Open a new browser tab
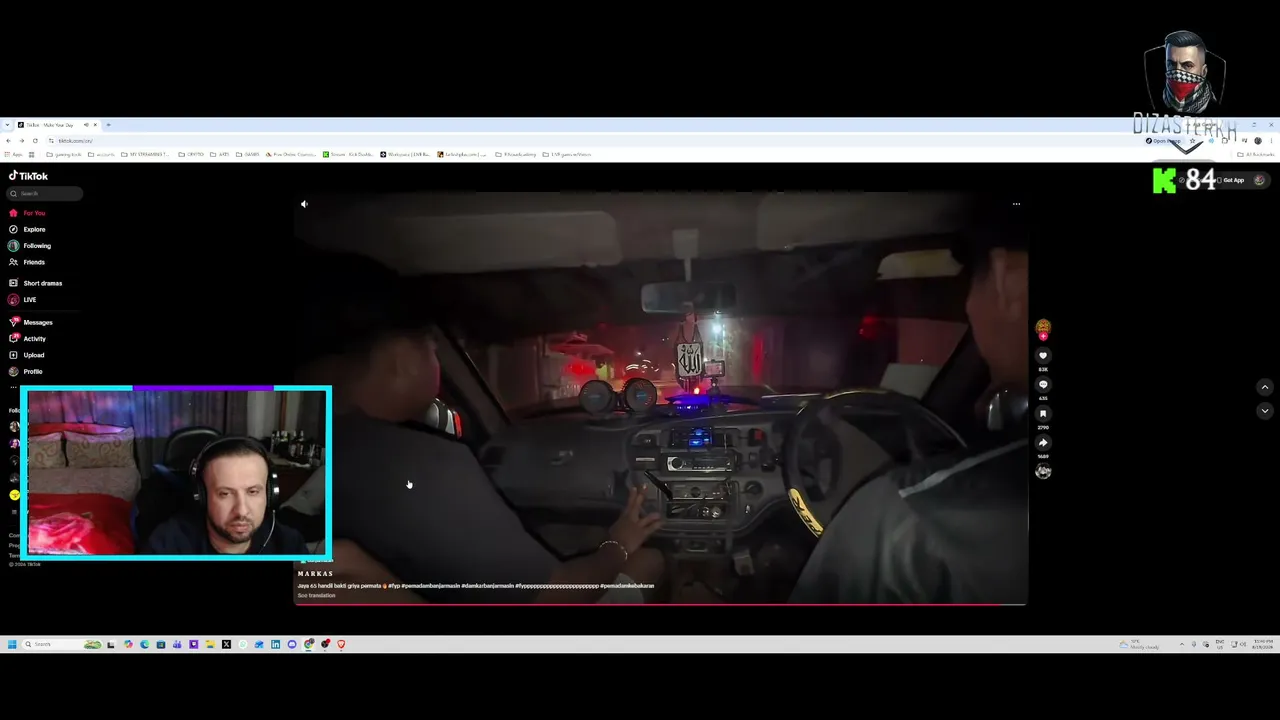1280x720 pixels. (108, 125)
